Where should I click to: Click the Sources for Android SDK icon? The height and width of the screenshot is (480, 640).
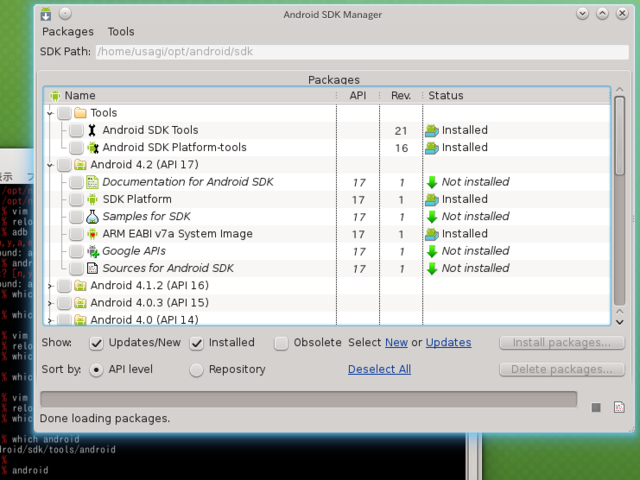93,269
